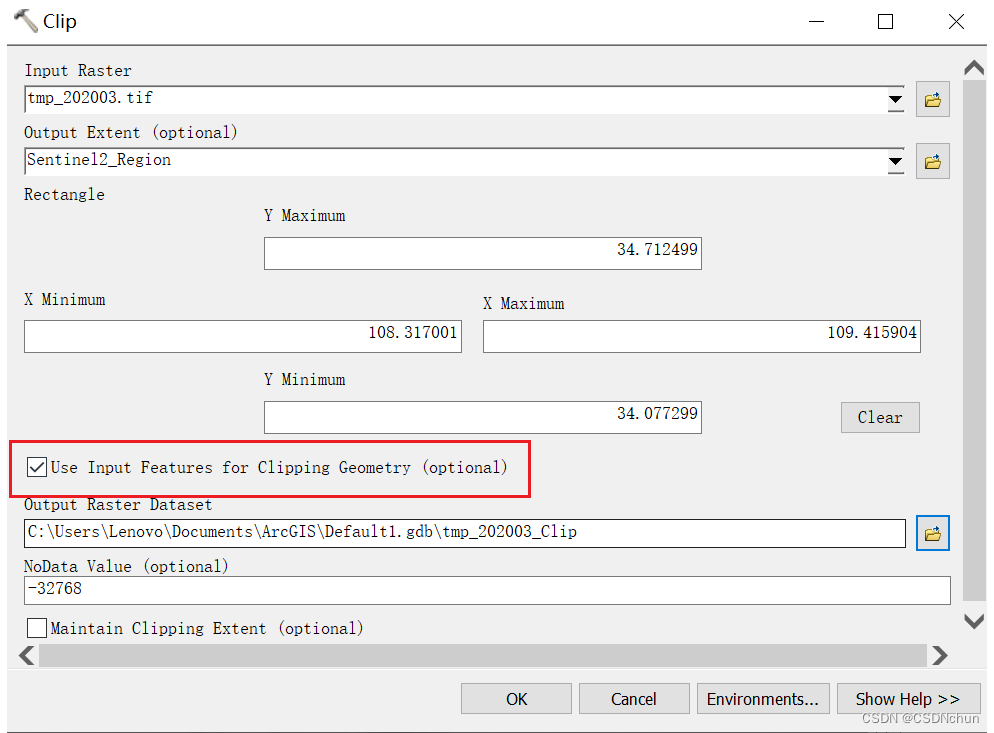Click the vertical scrollbar down arrow
This screenshot has width=994, height=733.
(x=973, y=621)
